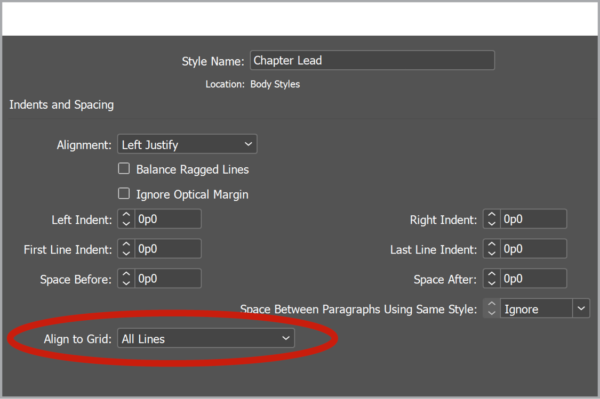The width and height of the screenshot is (600, 399).
Task: Click the Space After value field
Action: [533, 278]
